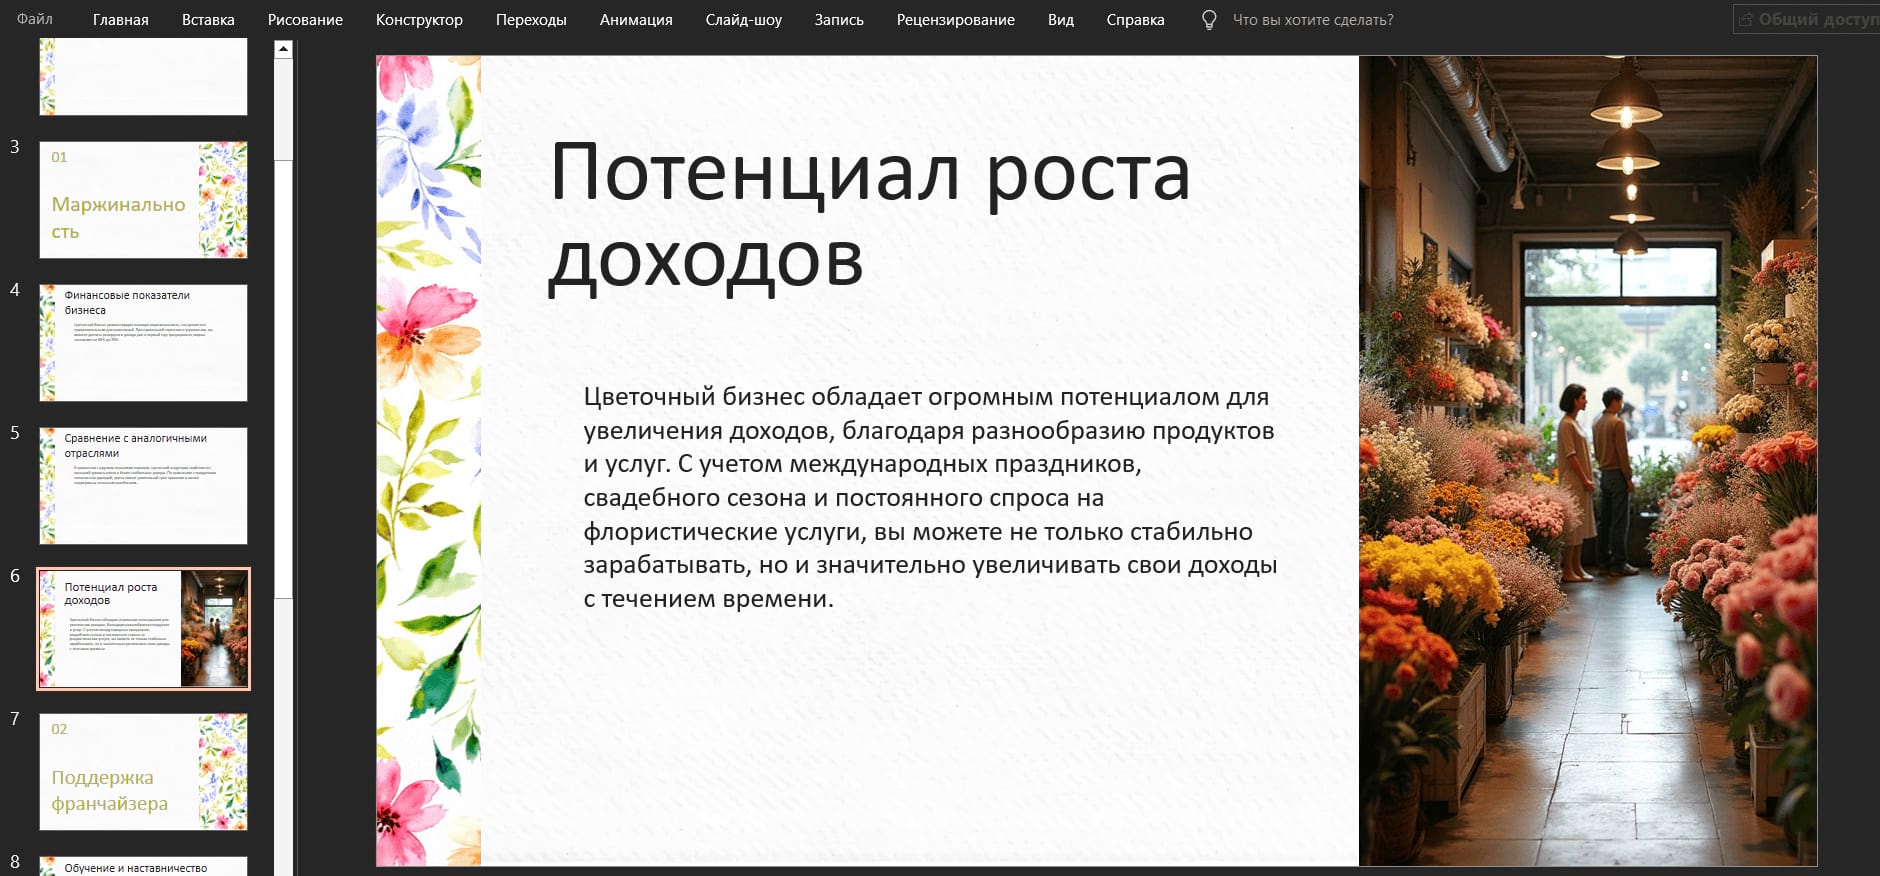
Task: Open the Вид tab
Action: [1061, 19]
